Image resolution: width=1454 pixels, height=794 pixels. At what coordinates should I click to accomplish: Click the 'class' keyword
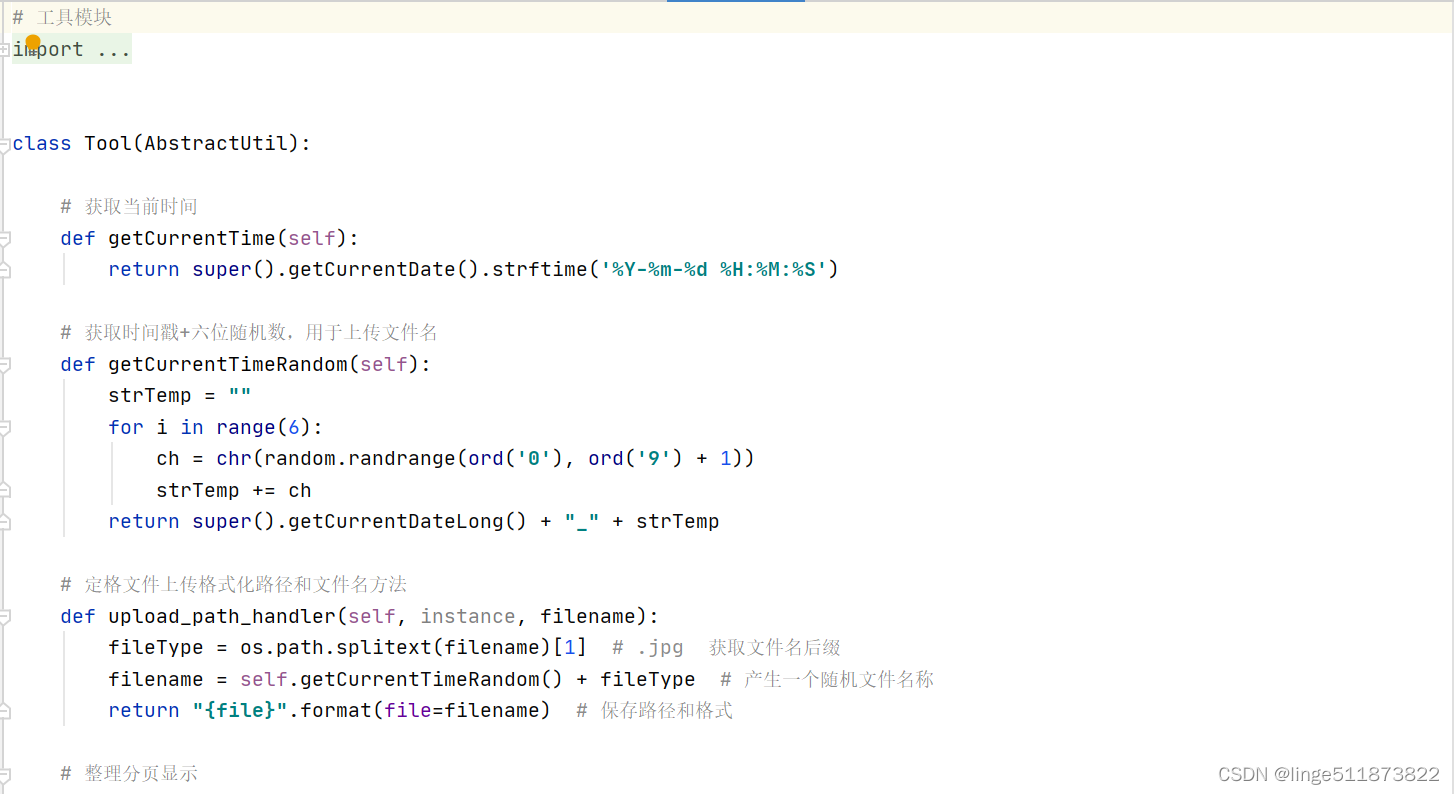[x=42, y=143]
